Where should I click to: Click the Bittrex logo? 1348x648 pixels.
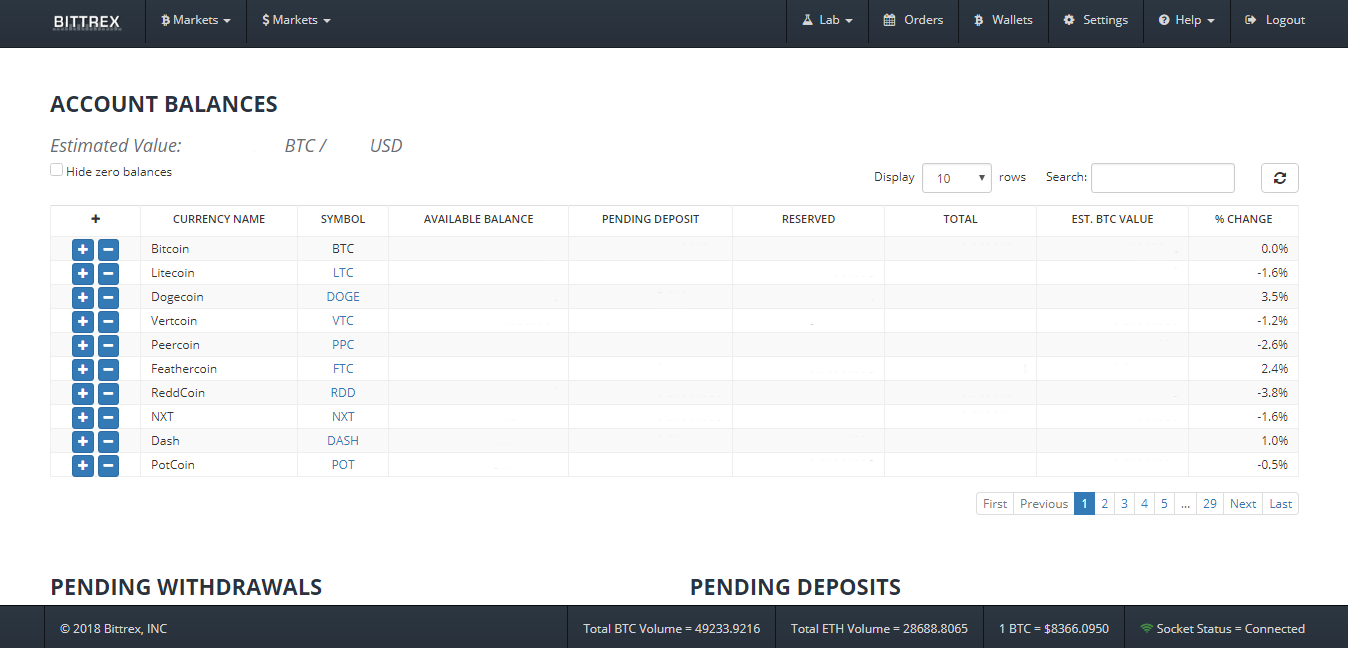pyautogui.click(x=87, y=21)
